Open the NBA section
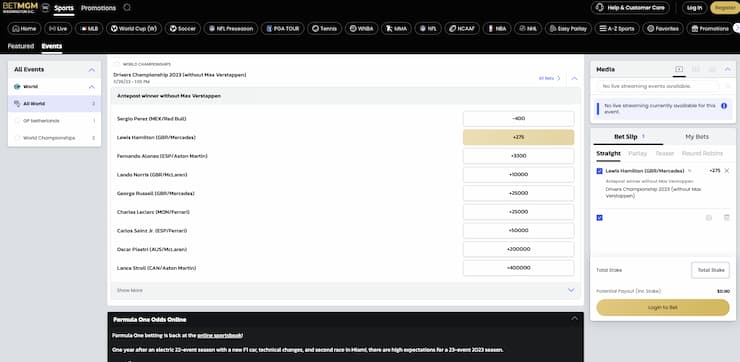 click(x=496, y=29)
